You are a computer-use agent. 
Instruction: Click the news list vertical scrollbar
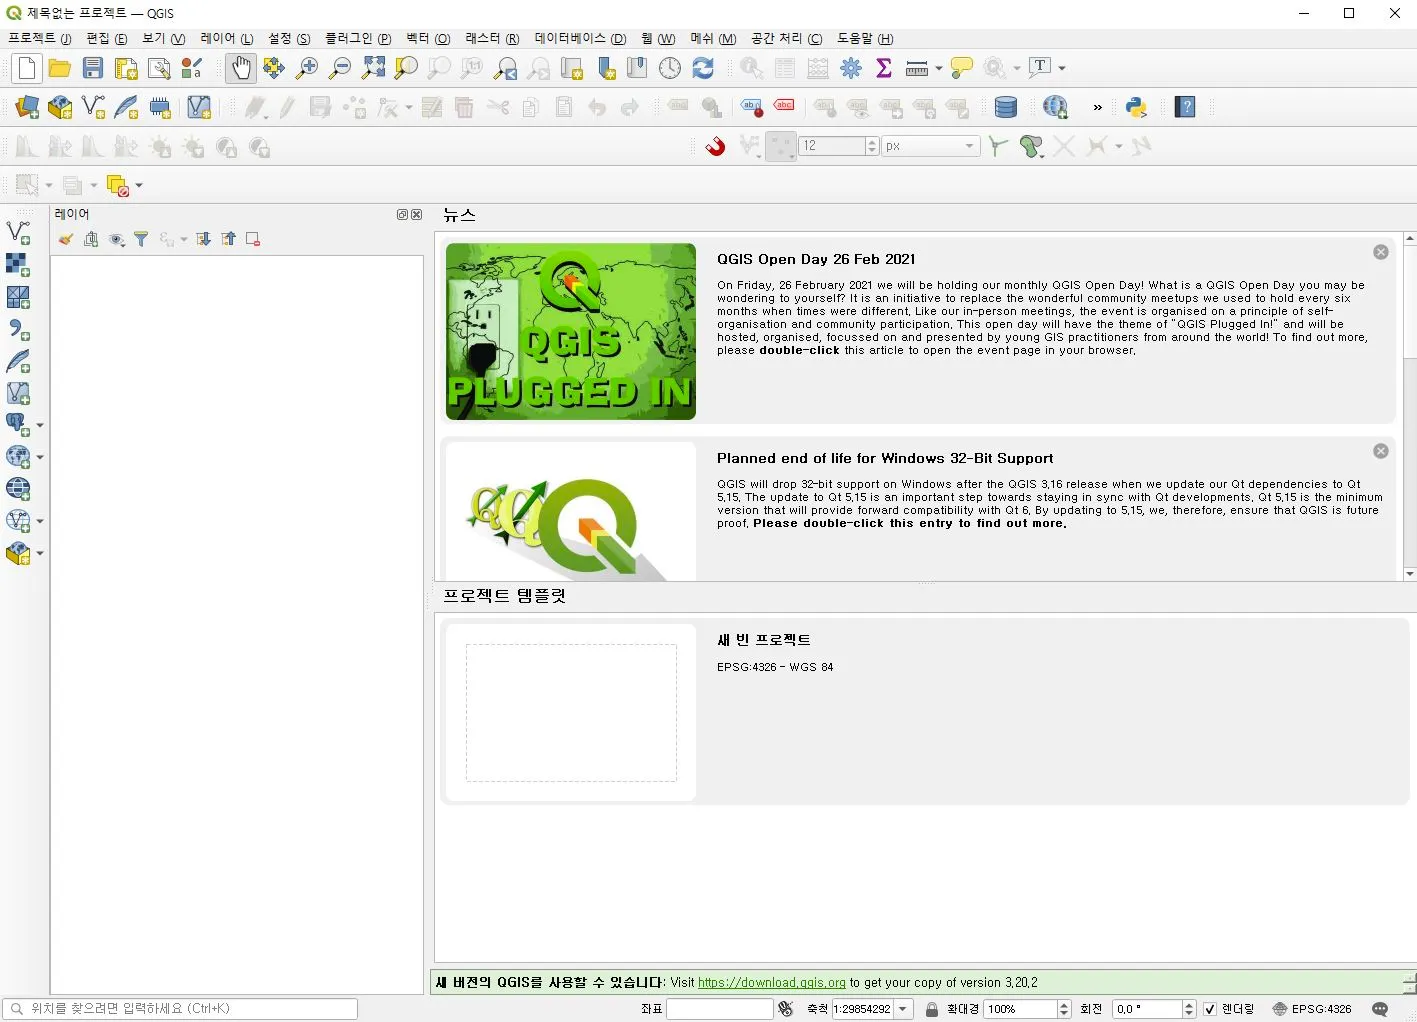tap(1410, 405)
